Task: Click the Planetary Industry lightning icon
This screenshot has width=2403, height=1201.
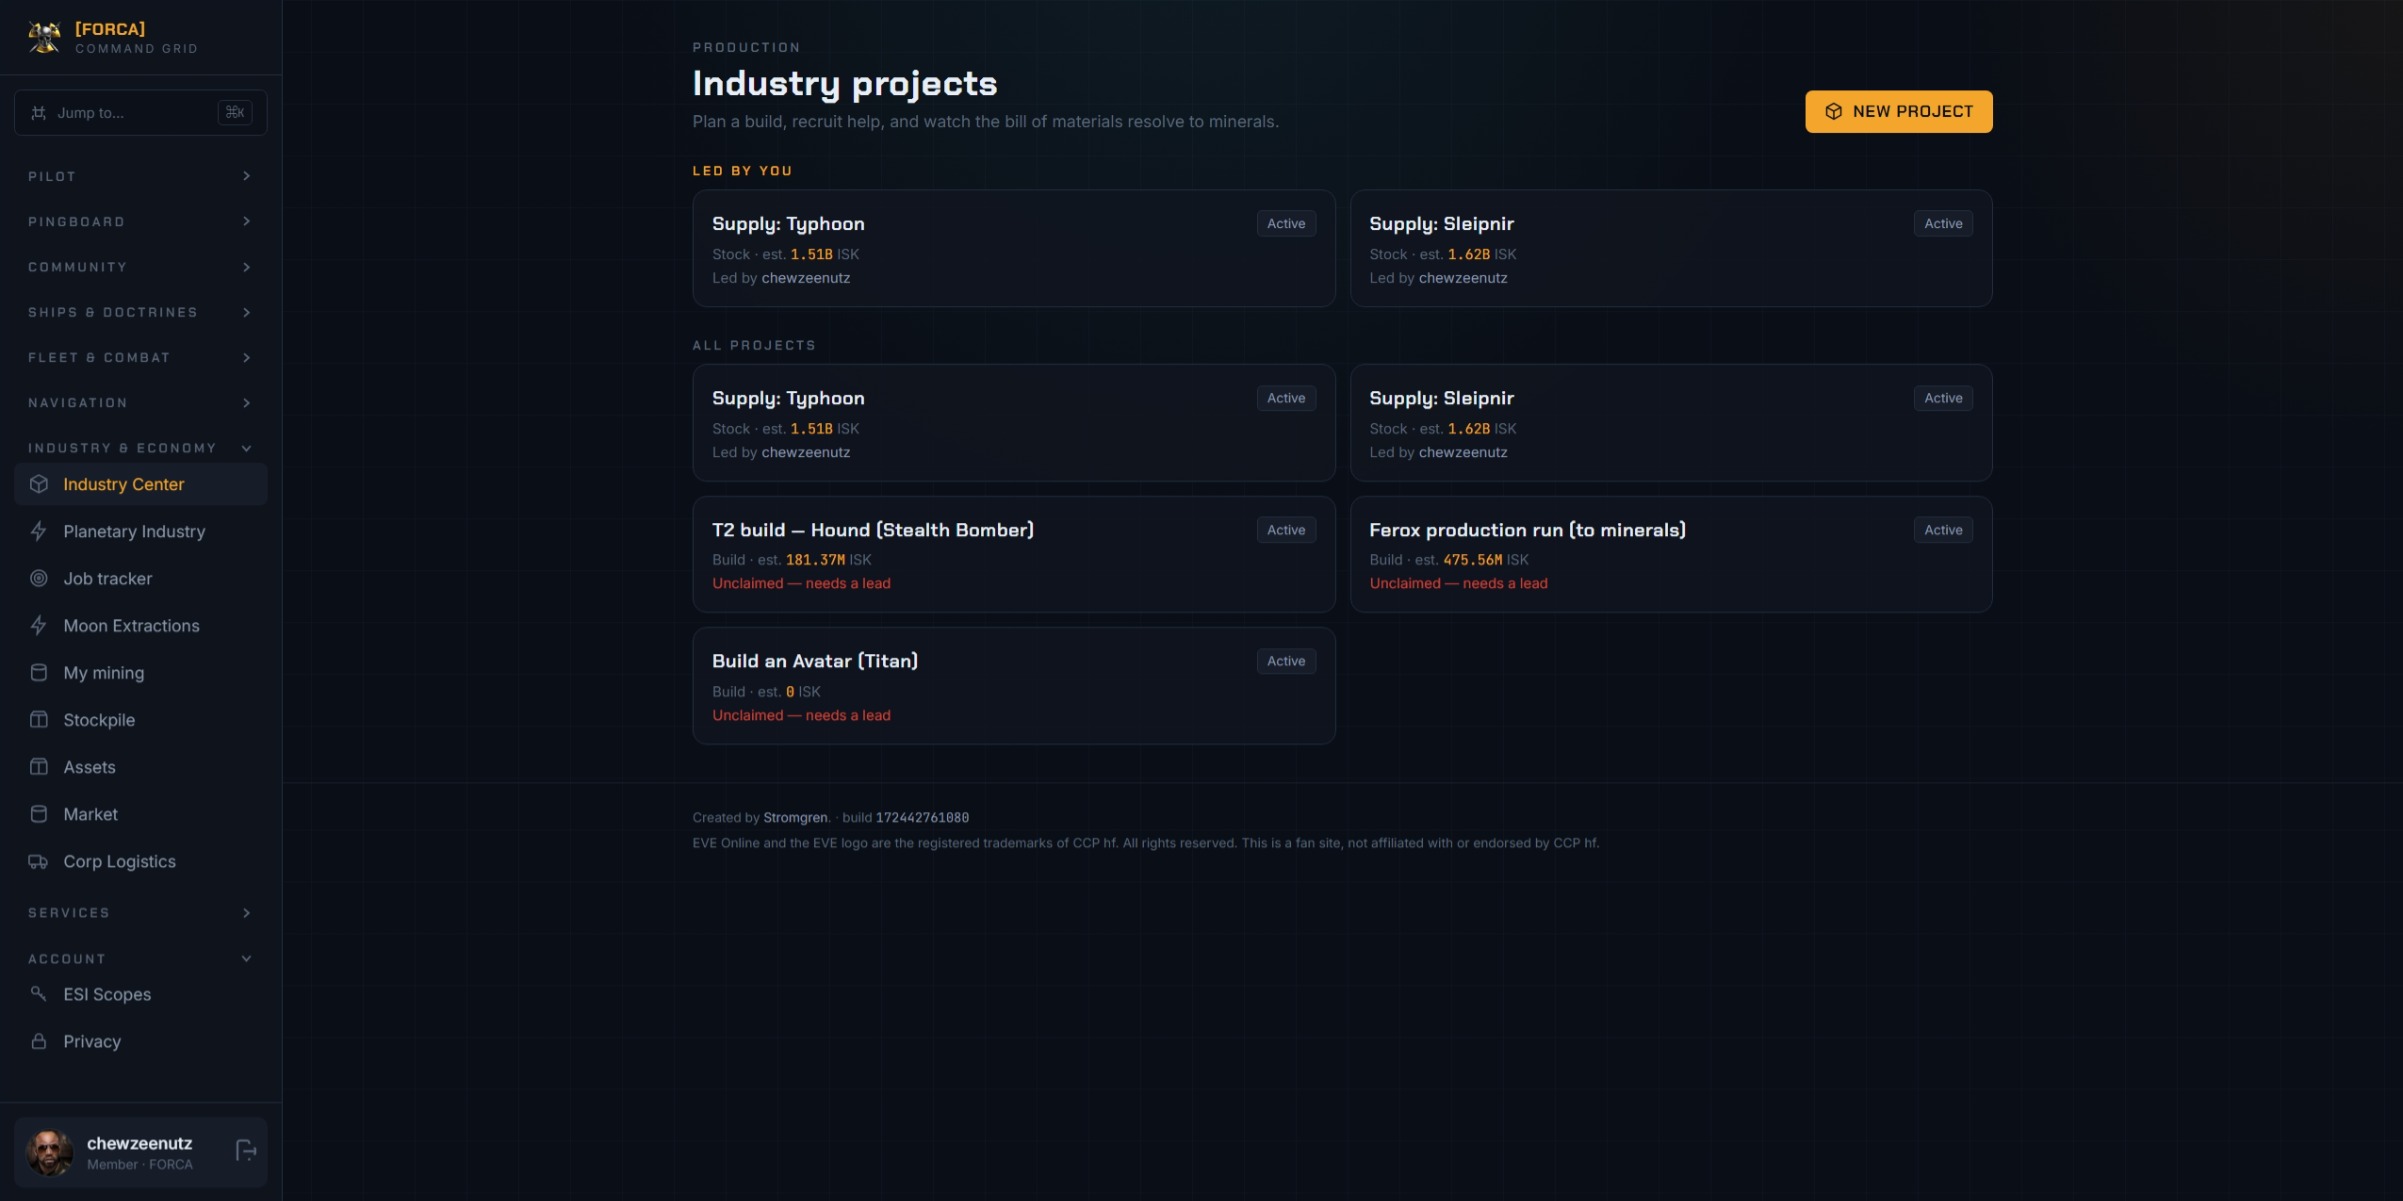Action: (x=39, y=531)
